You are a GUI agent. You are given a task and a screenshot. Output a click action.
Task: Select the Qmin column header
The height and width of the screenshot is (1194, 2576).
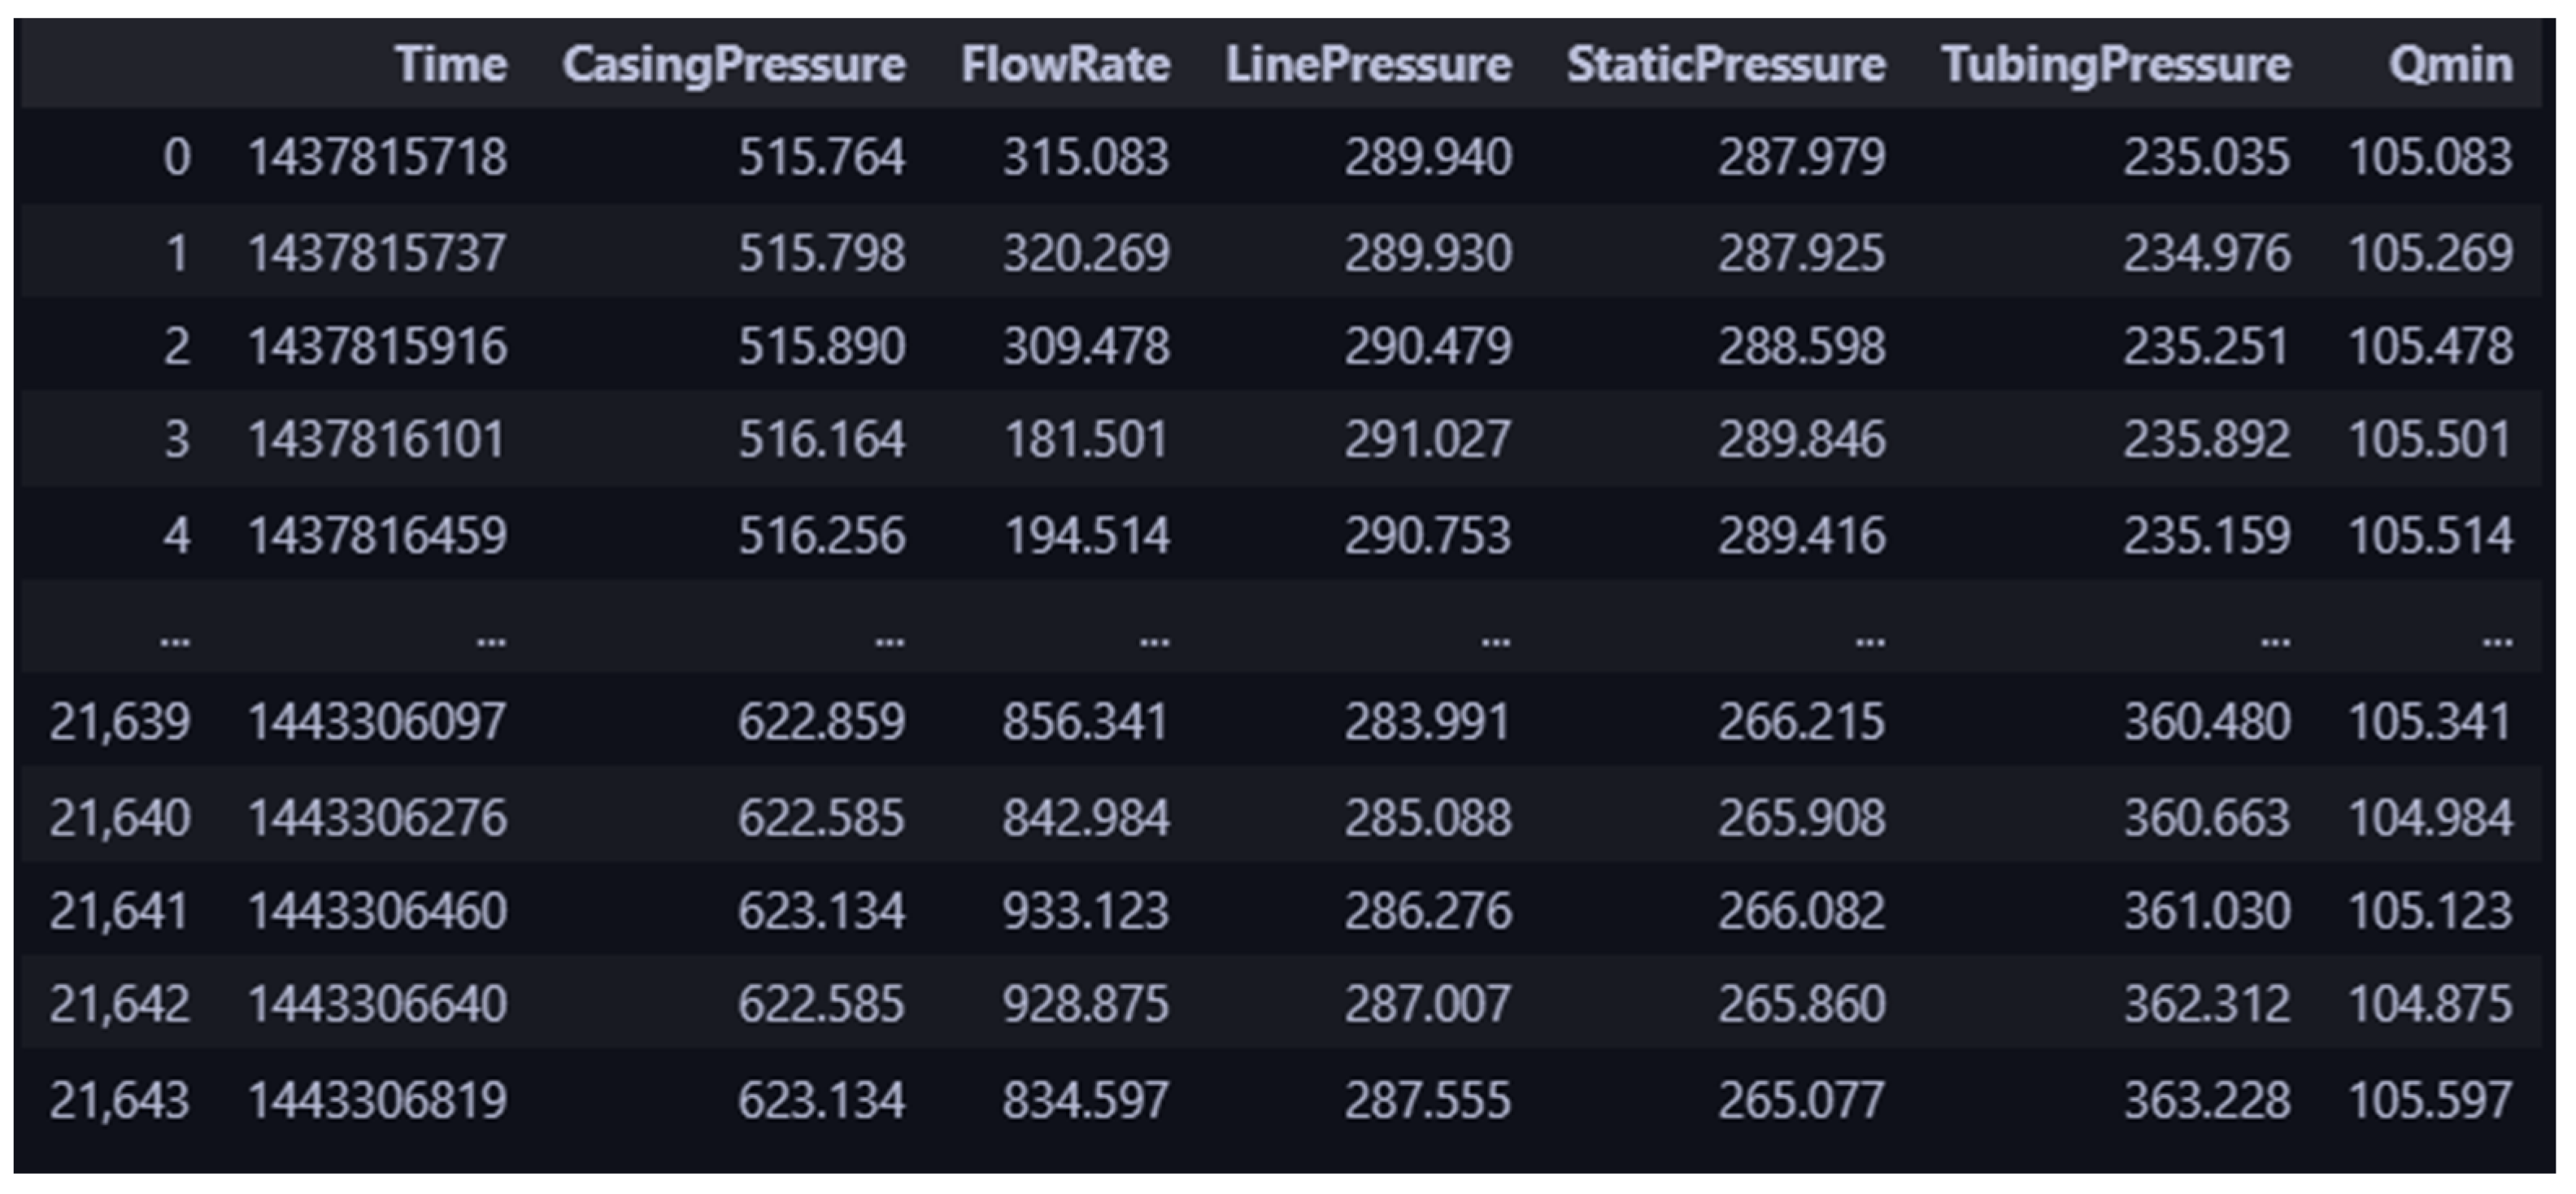[2450, 65]
